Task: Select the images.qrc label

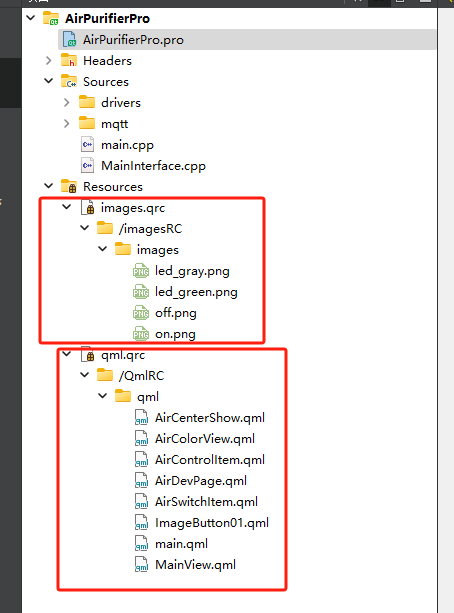Action: tap(133, 208)
